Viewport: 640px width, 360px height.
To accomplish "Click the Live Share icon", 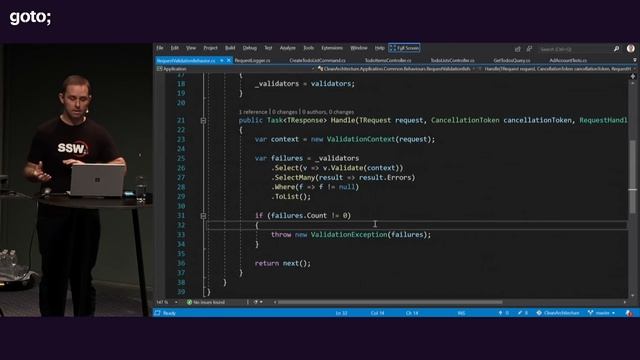I will pos(518,49).
